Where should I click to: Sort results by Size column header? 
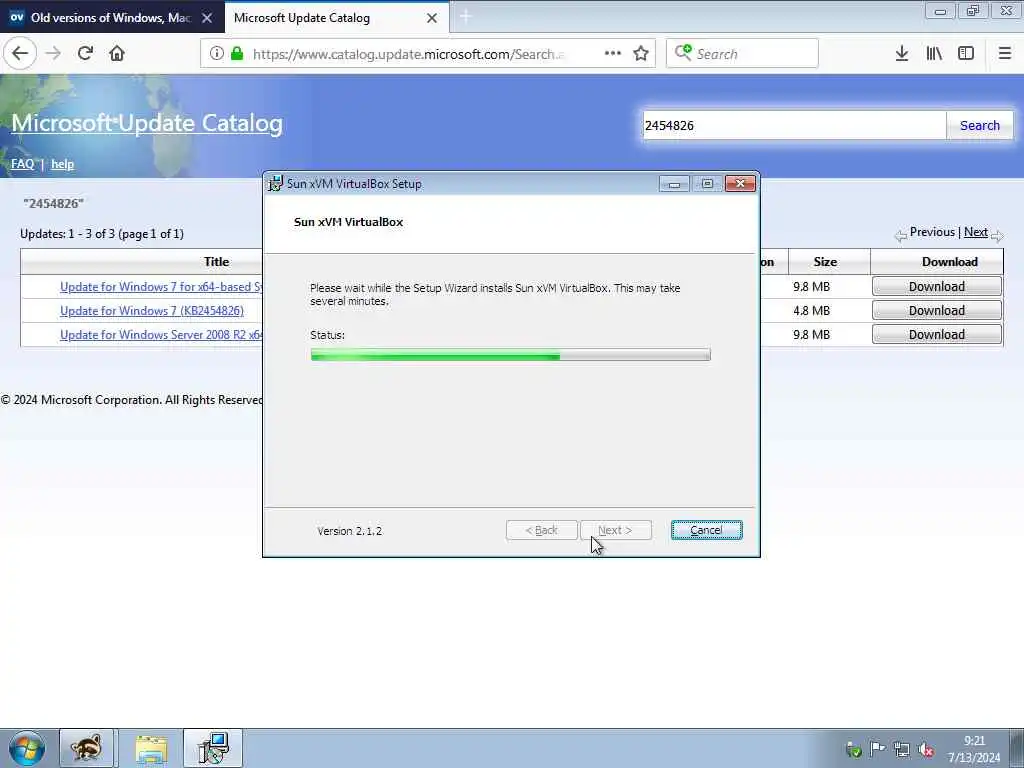[825, 262]
